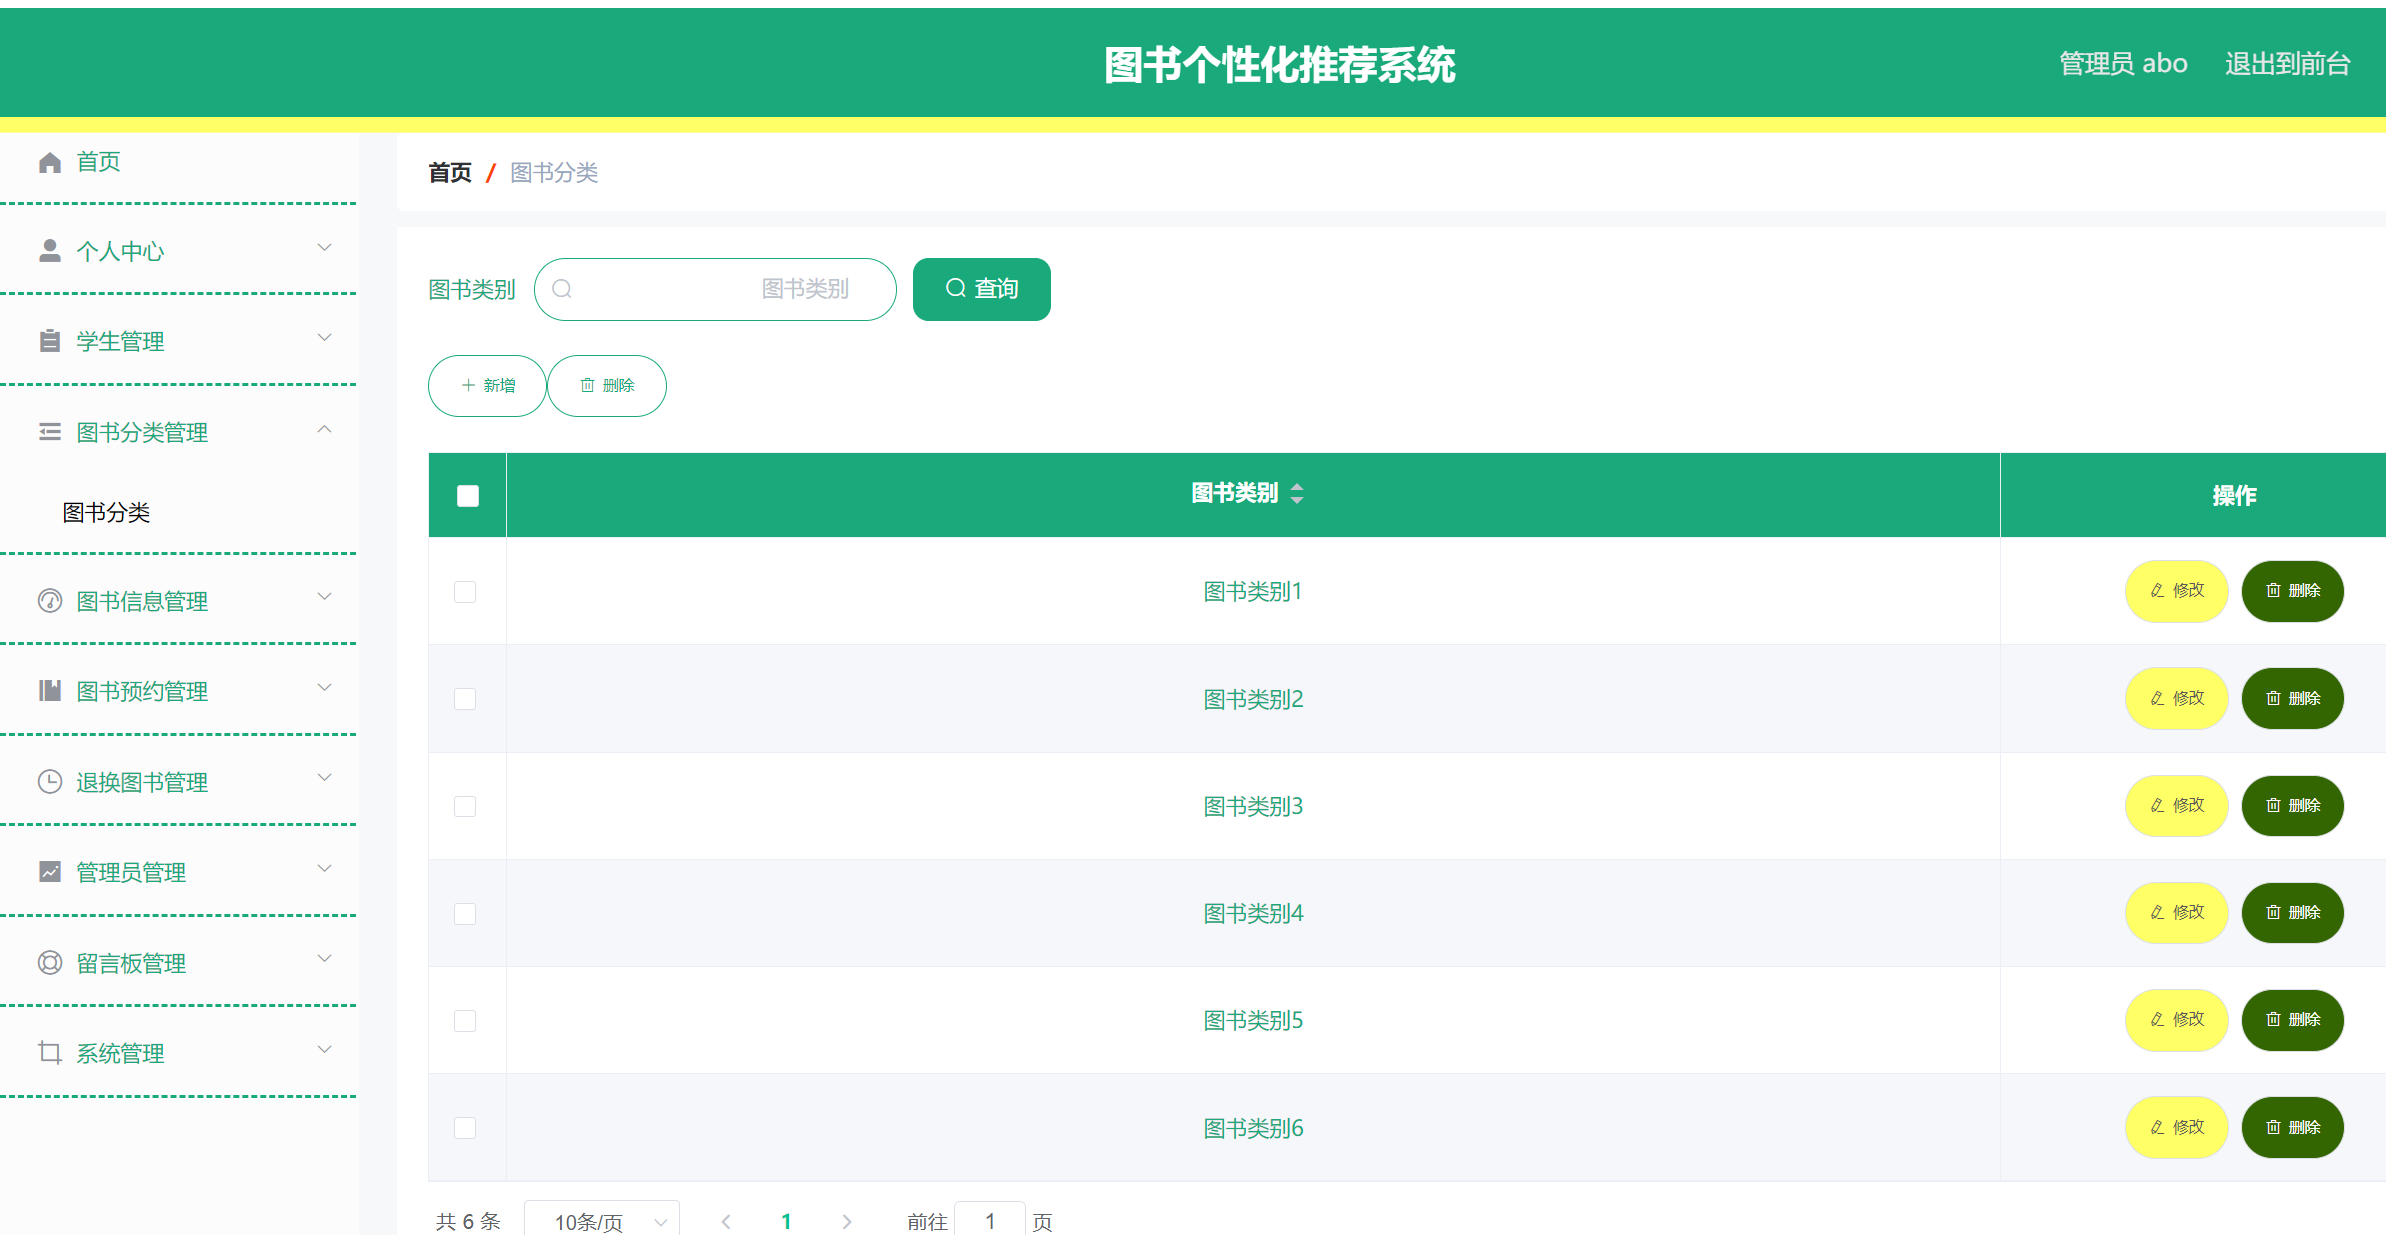Click the clock icon beside 退换图书管理
2386x1235 pixels.
50,781
